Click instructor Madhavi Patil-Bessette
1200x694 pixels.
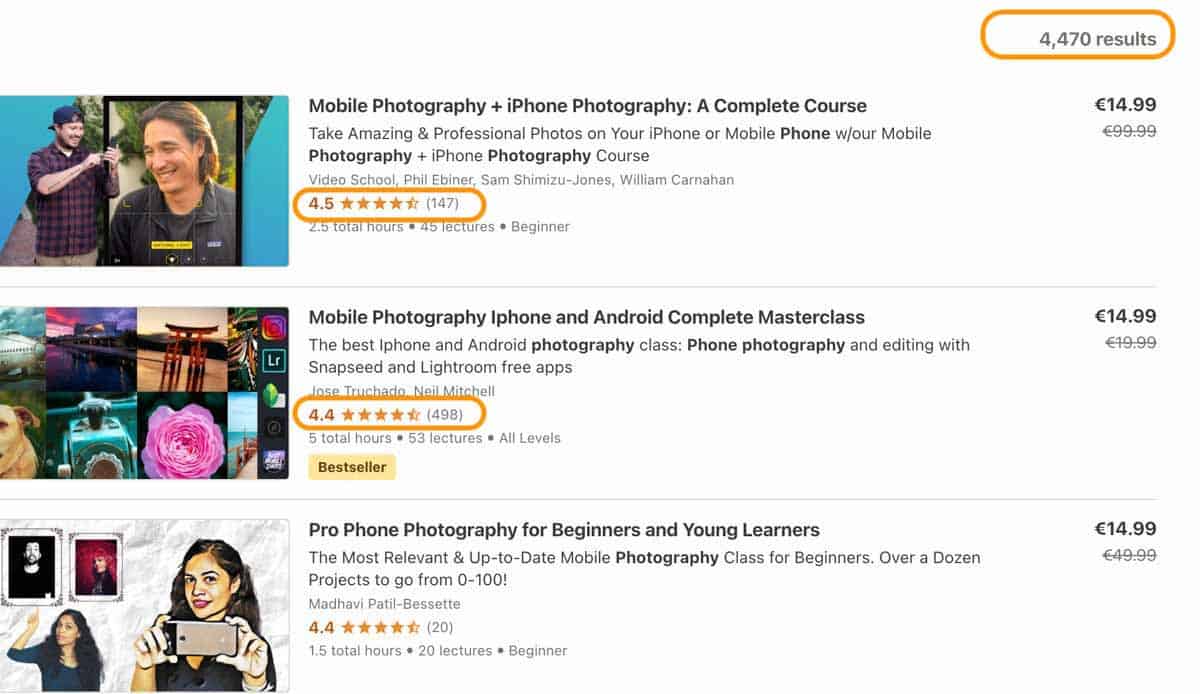(384, 603)
